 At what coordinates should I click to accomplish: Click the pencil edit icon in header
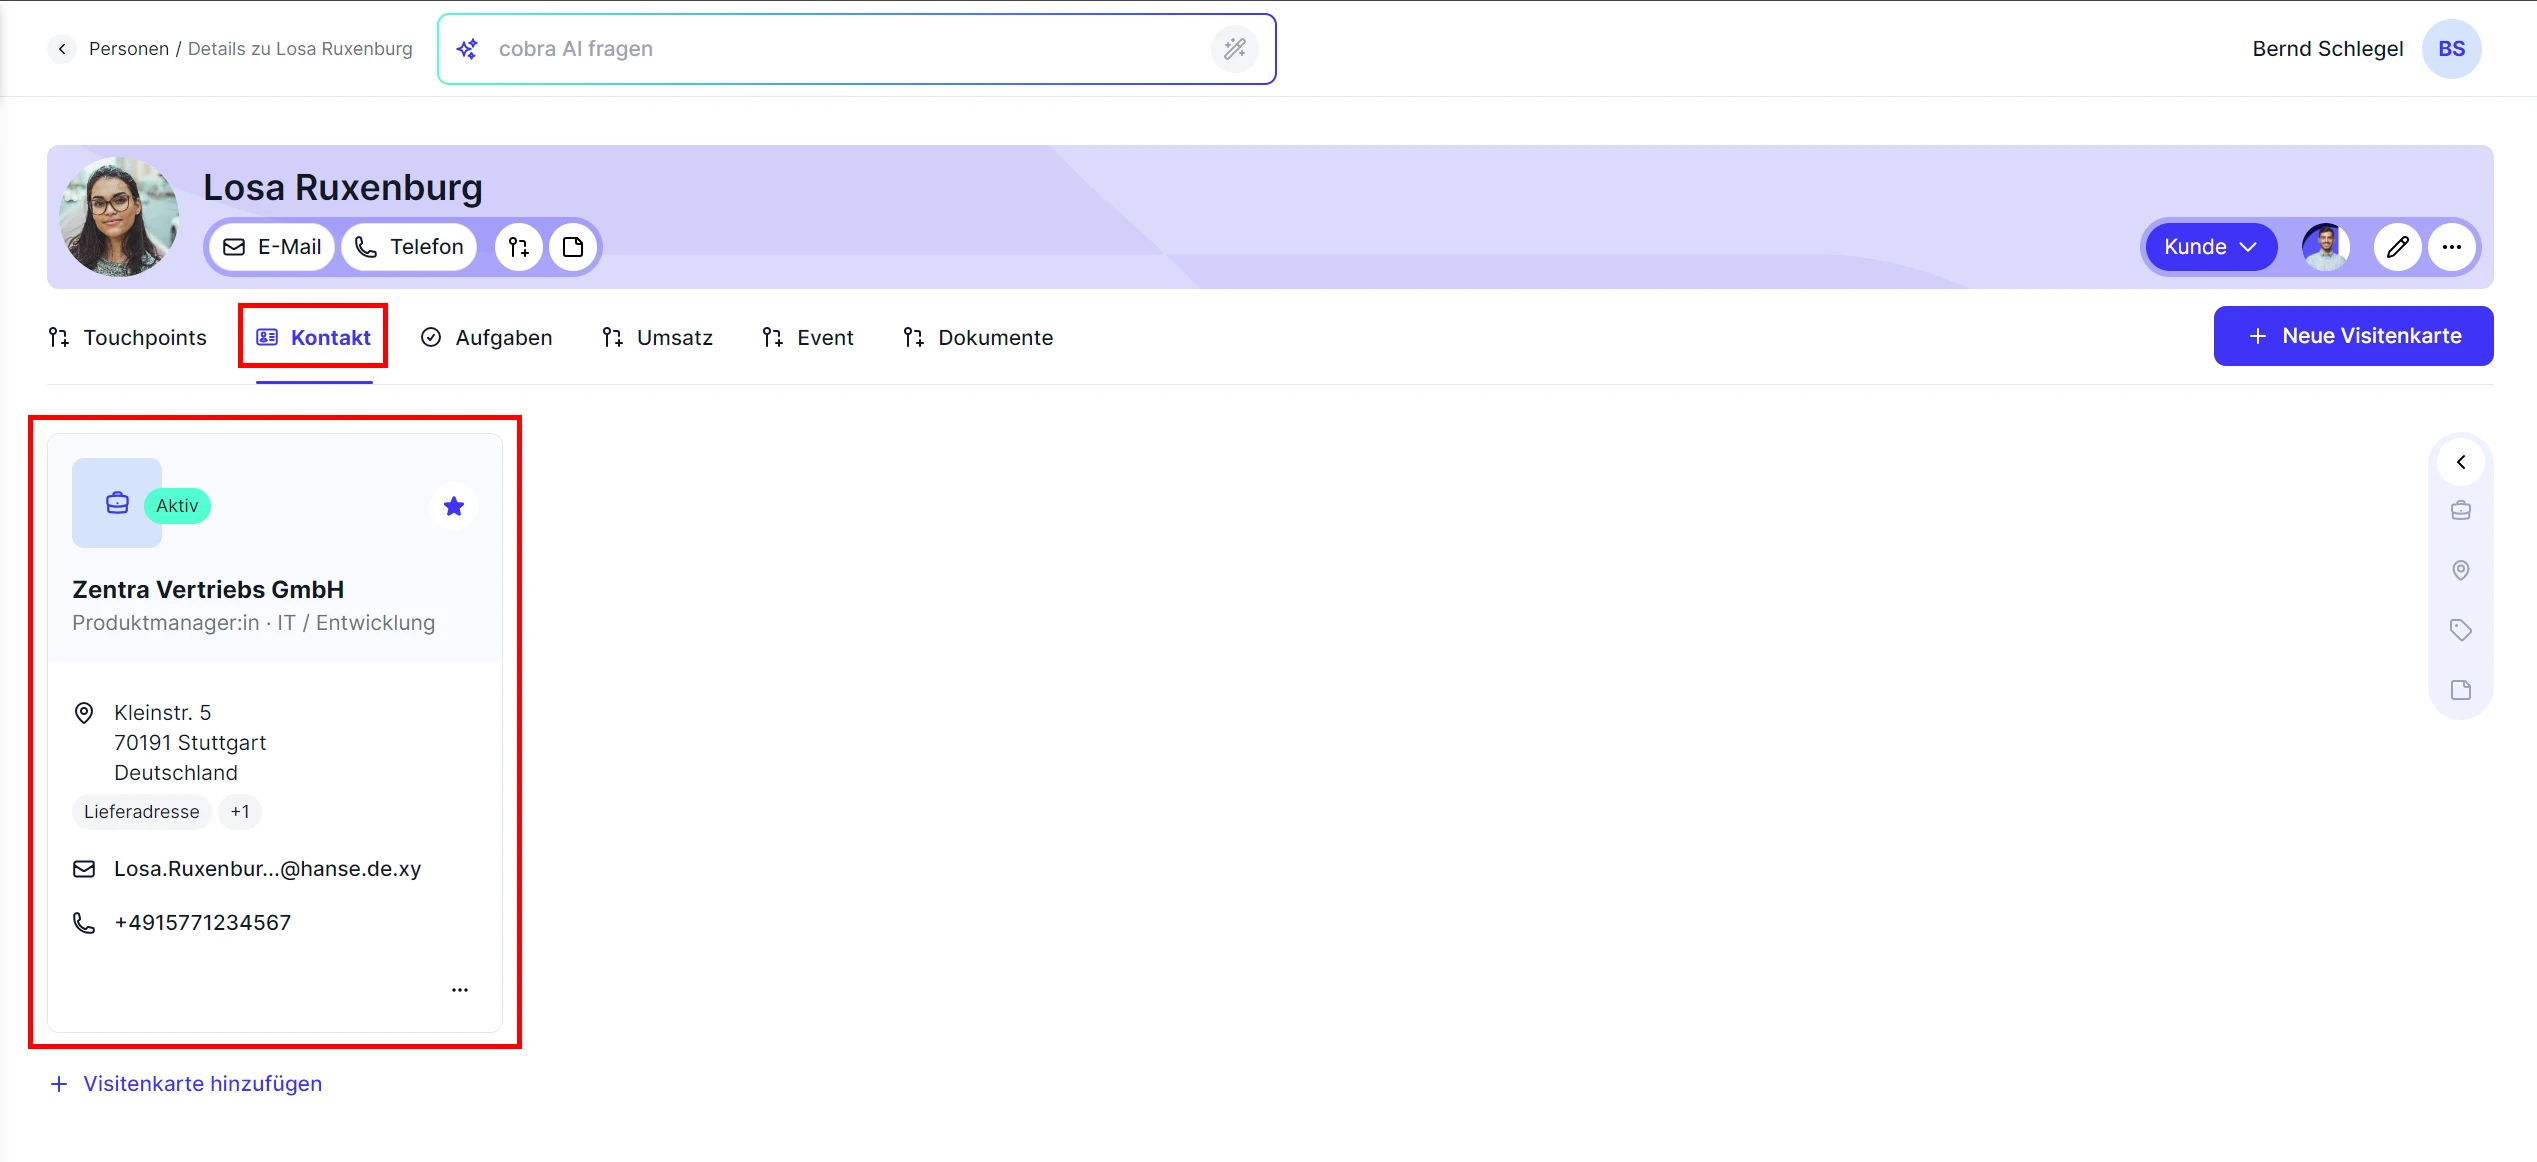[x=2397, y=247]
